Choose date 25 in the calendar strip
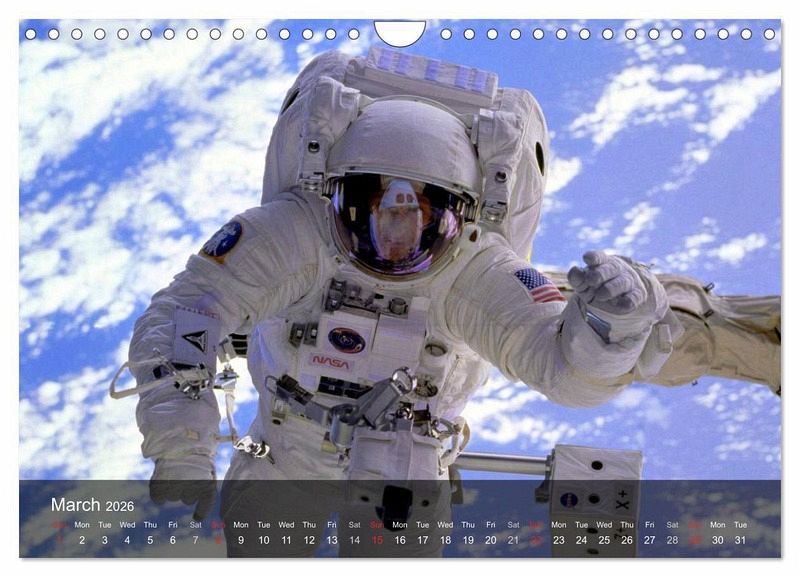800x577 pixels. coord(604,540)
